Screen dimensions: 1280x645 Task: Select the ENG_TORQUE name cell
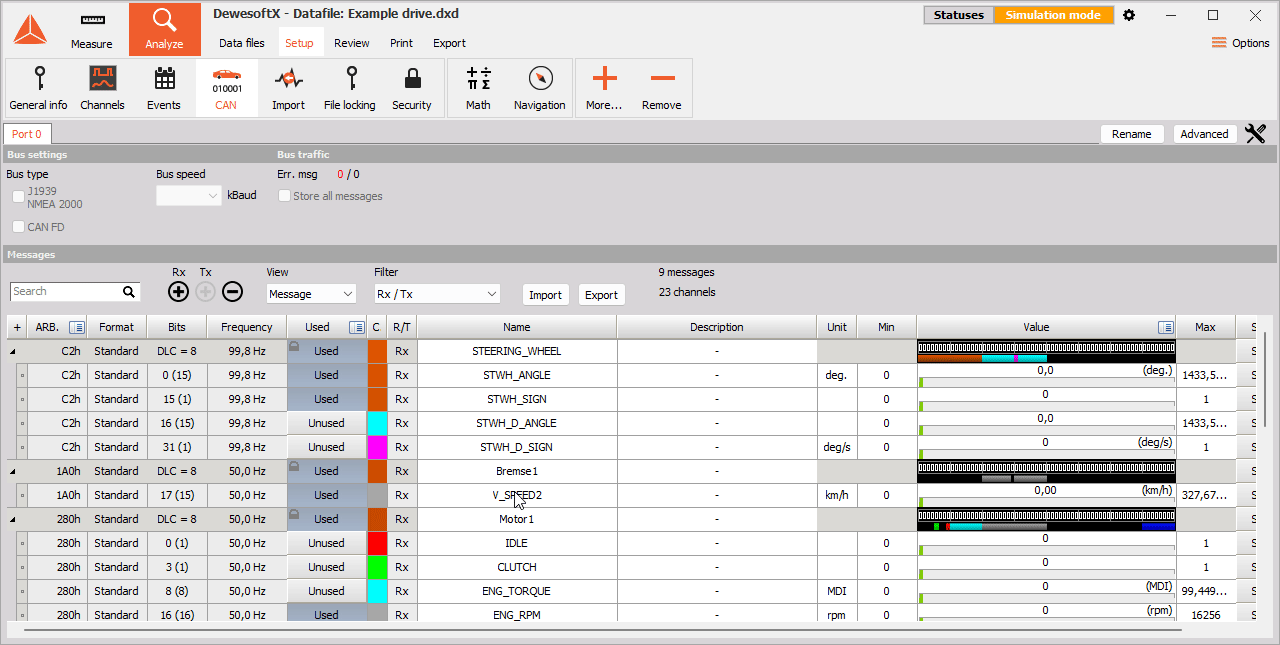[517, 591]
